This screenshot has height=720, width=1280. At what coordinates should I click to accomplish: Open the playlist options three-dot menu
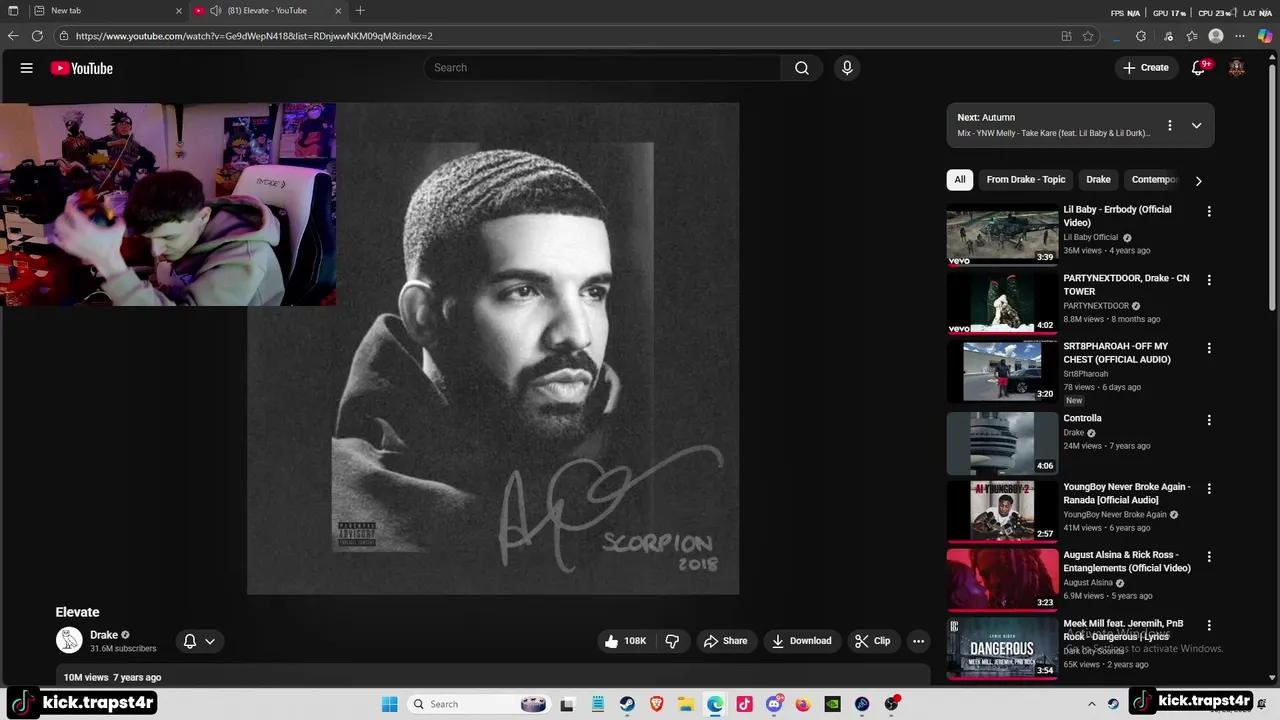coord(1169,126)
